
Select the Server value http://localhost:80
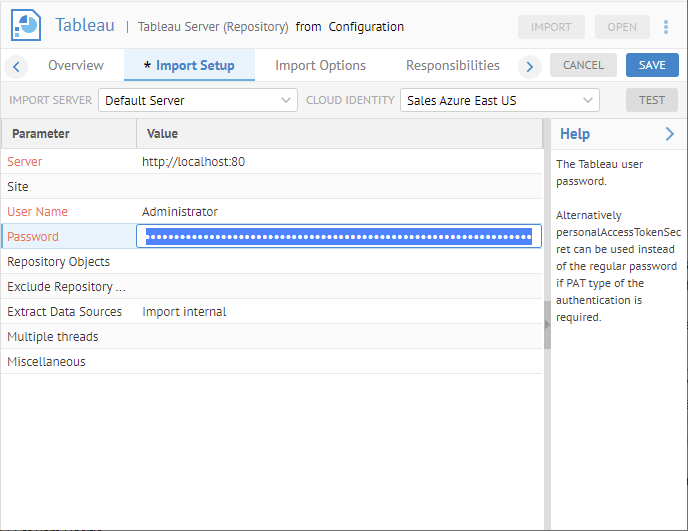coord(194,162)
